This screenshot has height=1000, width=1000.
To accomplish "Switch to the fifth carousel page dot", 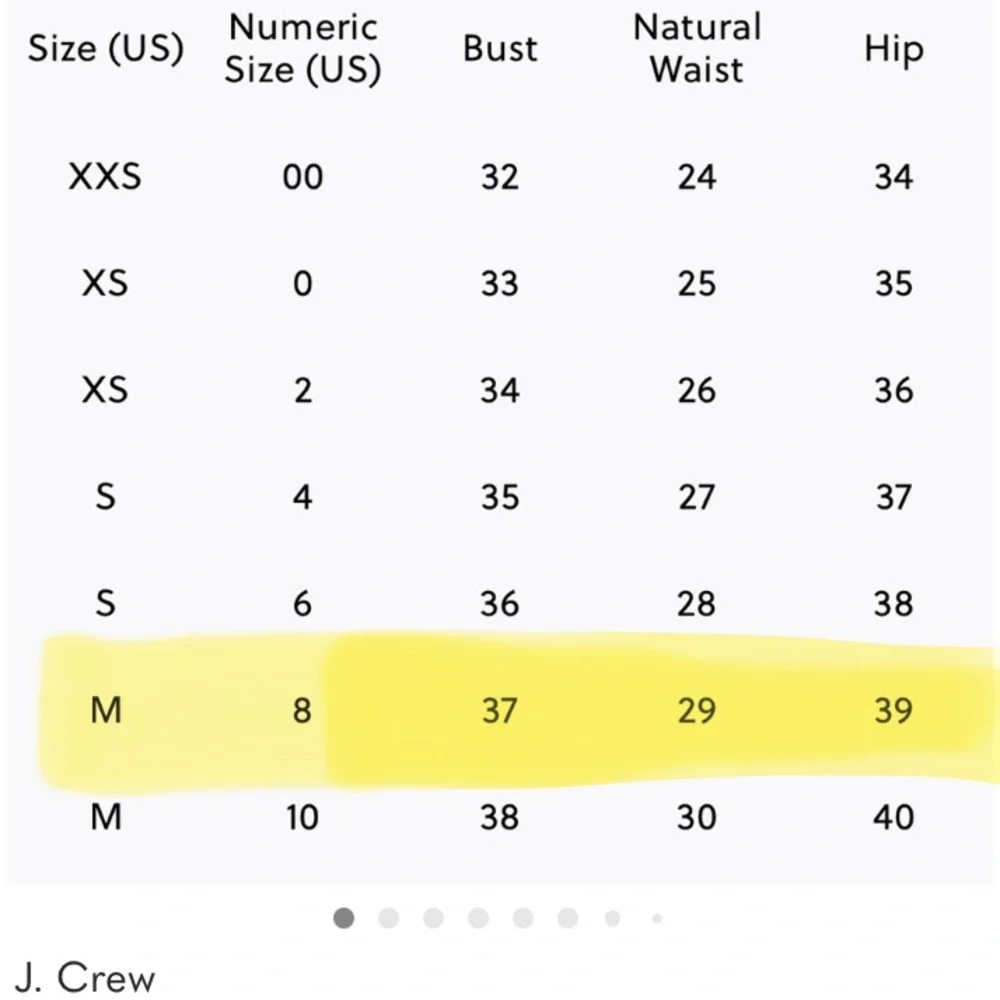I will click(523, 918).
